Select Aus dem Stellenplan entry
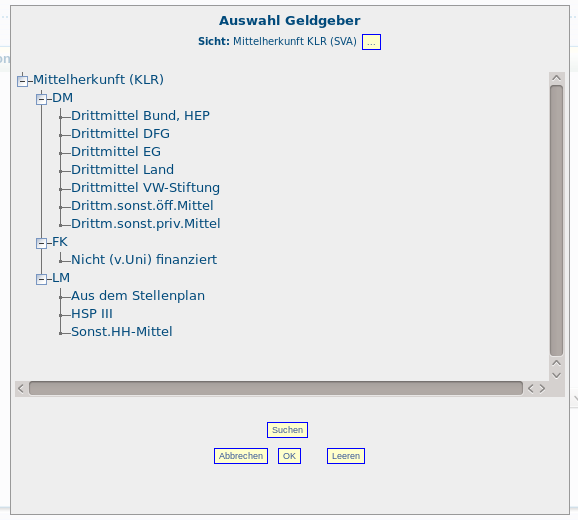 pos(138,296)
